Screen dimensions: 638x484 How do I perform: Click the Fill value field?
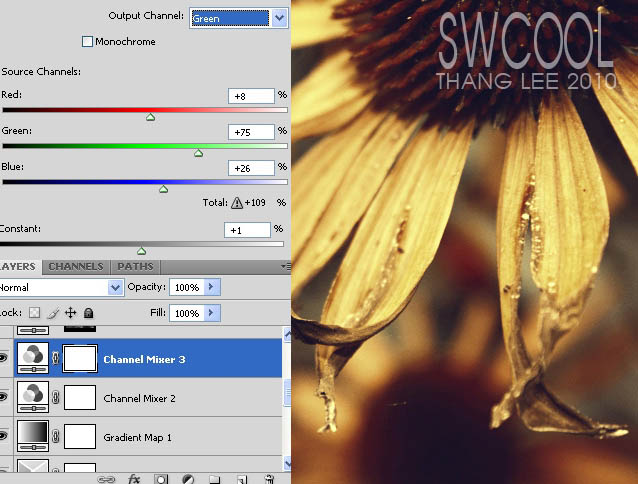187,313
